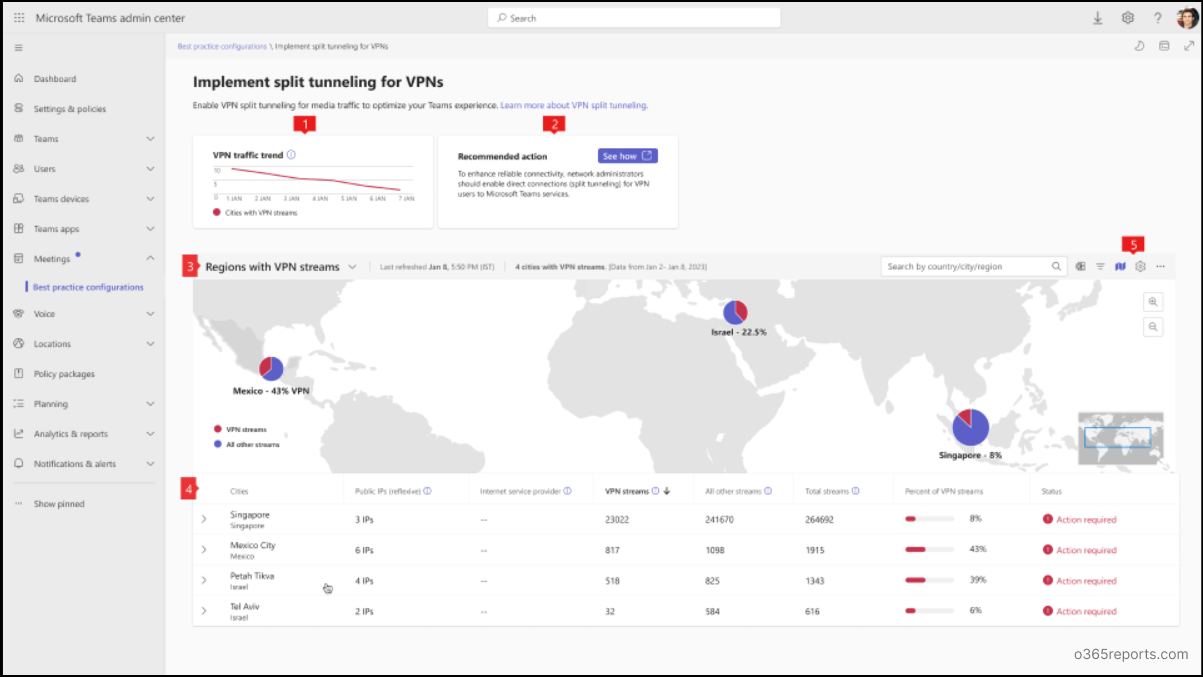Sort by the VPN streams down arrow
1203x677 pixels.
point(667,491)
